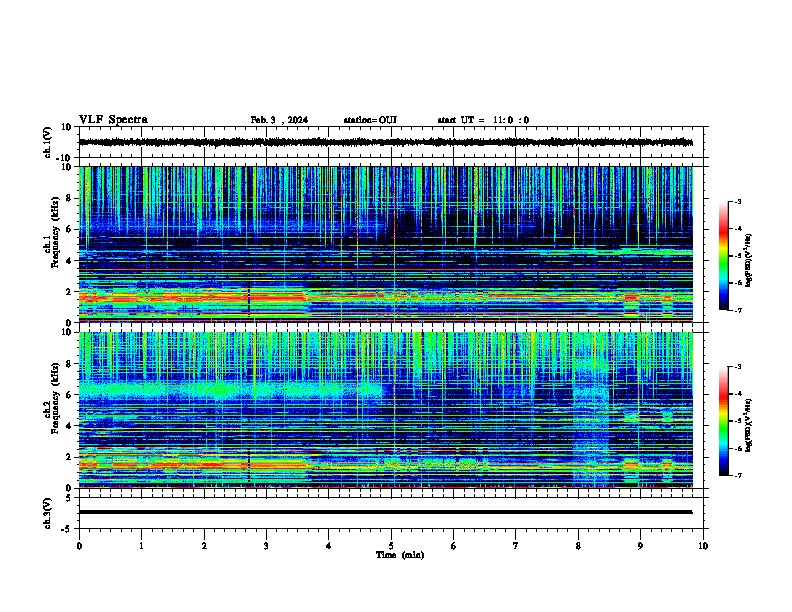Image resolution: width=792 pixels, height=612 pixels.
Task: Click time axis tick label 1
Action: (x=141, y=546)
